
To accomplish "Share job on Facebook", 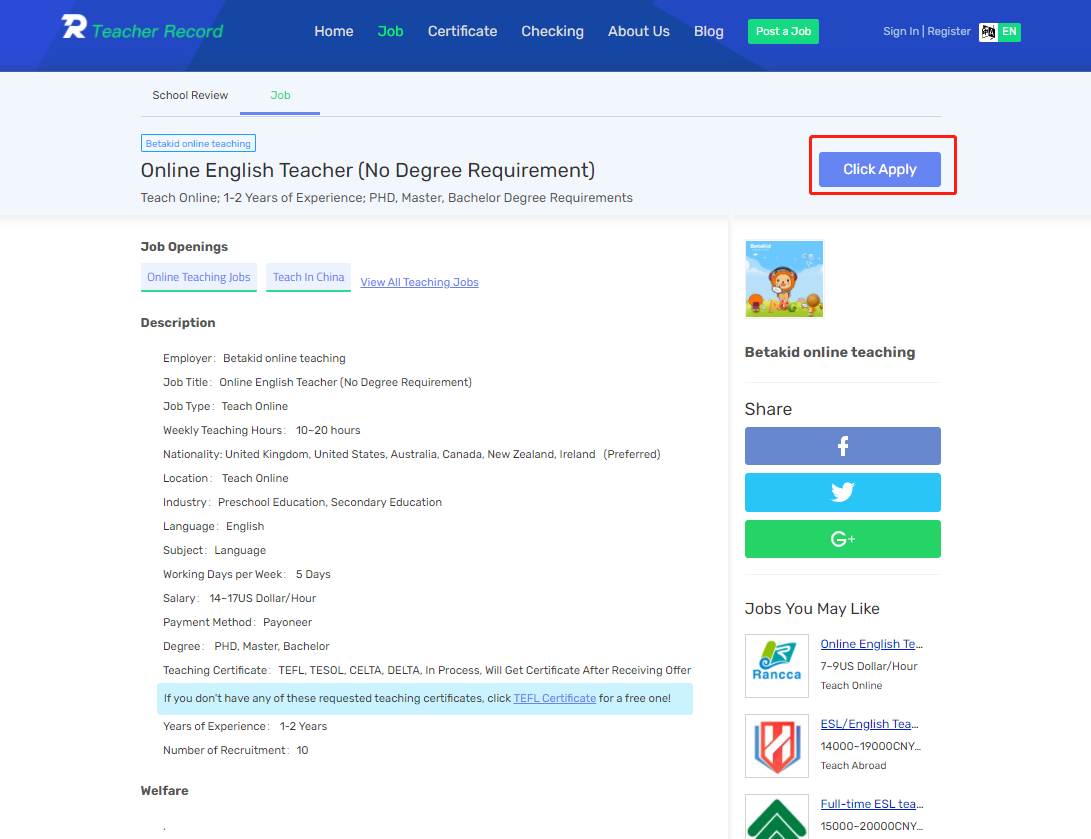I will click(x=842, y=446).
